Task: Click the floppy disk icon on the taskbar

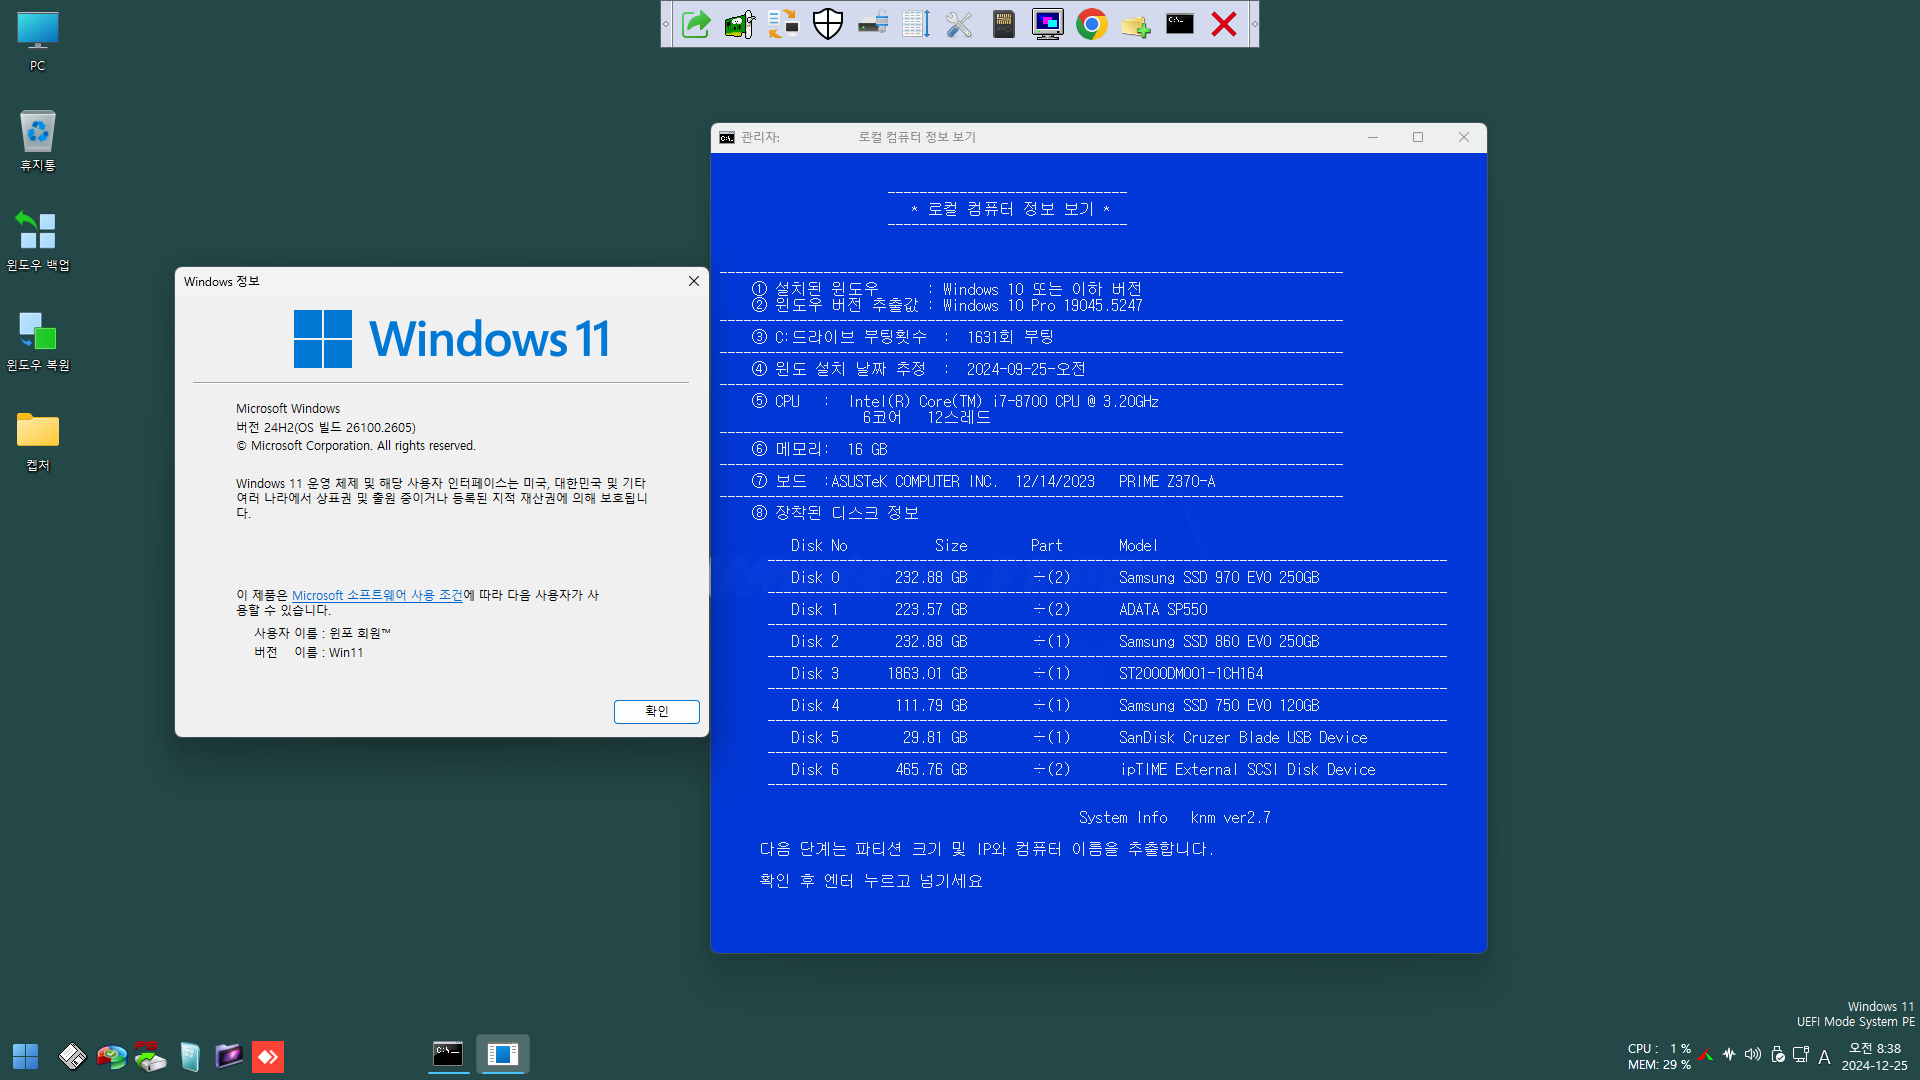Action: 72,1056
